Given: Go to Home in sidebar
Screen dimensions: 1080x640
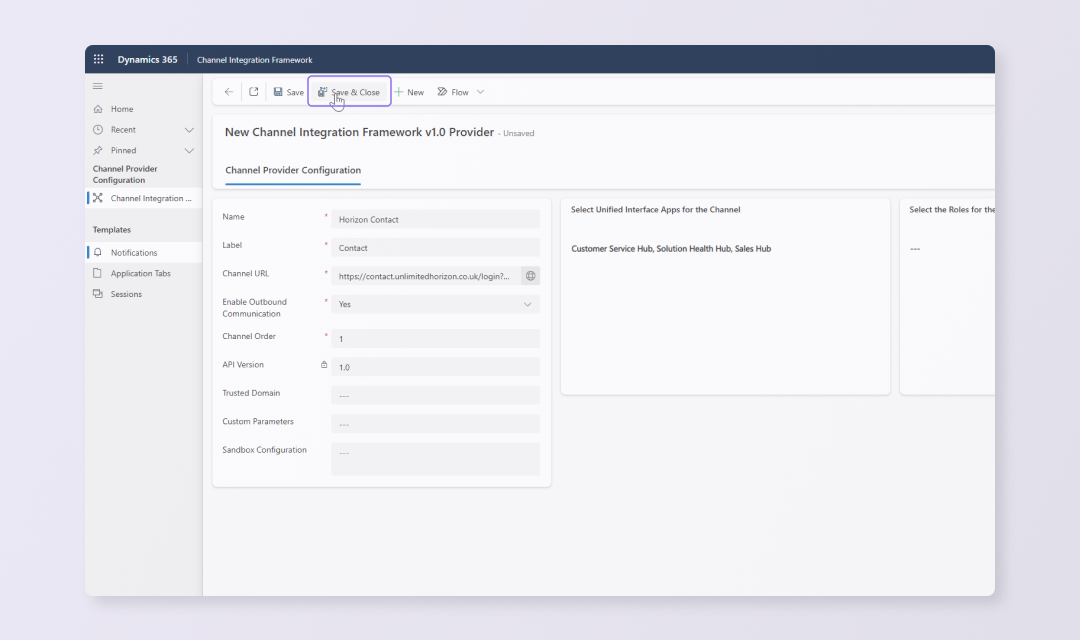Looking at the screenshot, I should [121, 109].
